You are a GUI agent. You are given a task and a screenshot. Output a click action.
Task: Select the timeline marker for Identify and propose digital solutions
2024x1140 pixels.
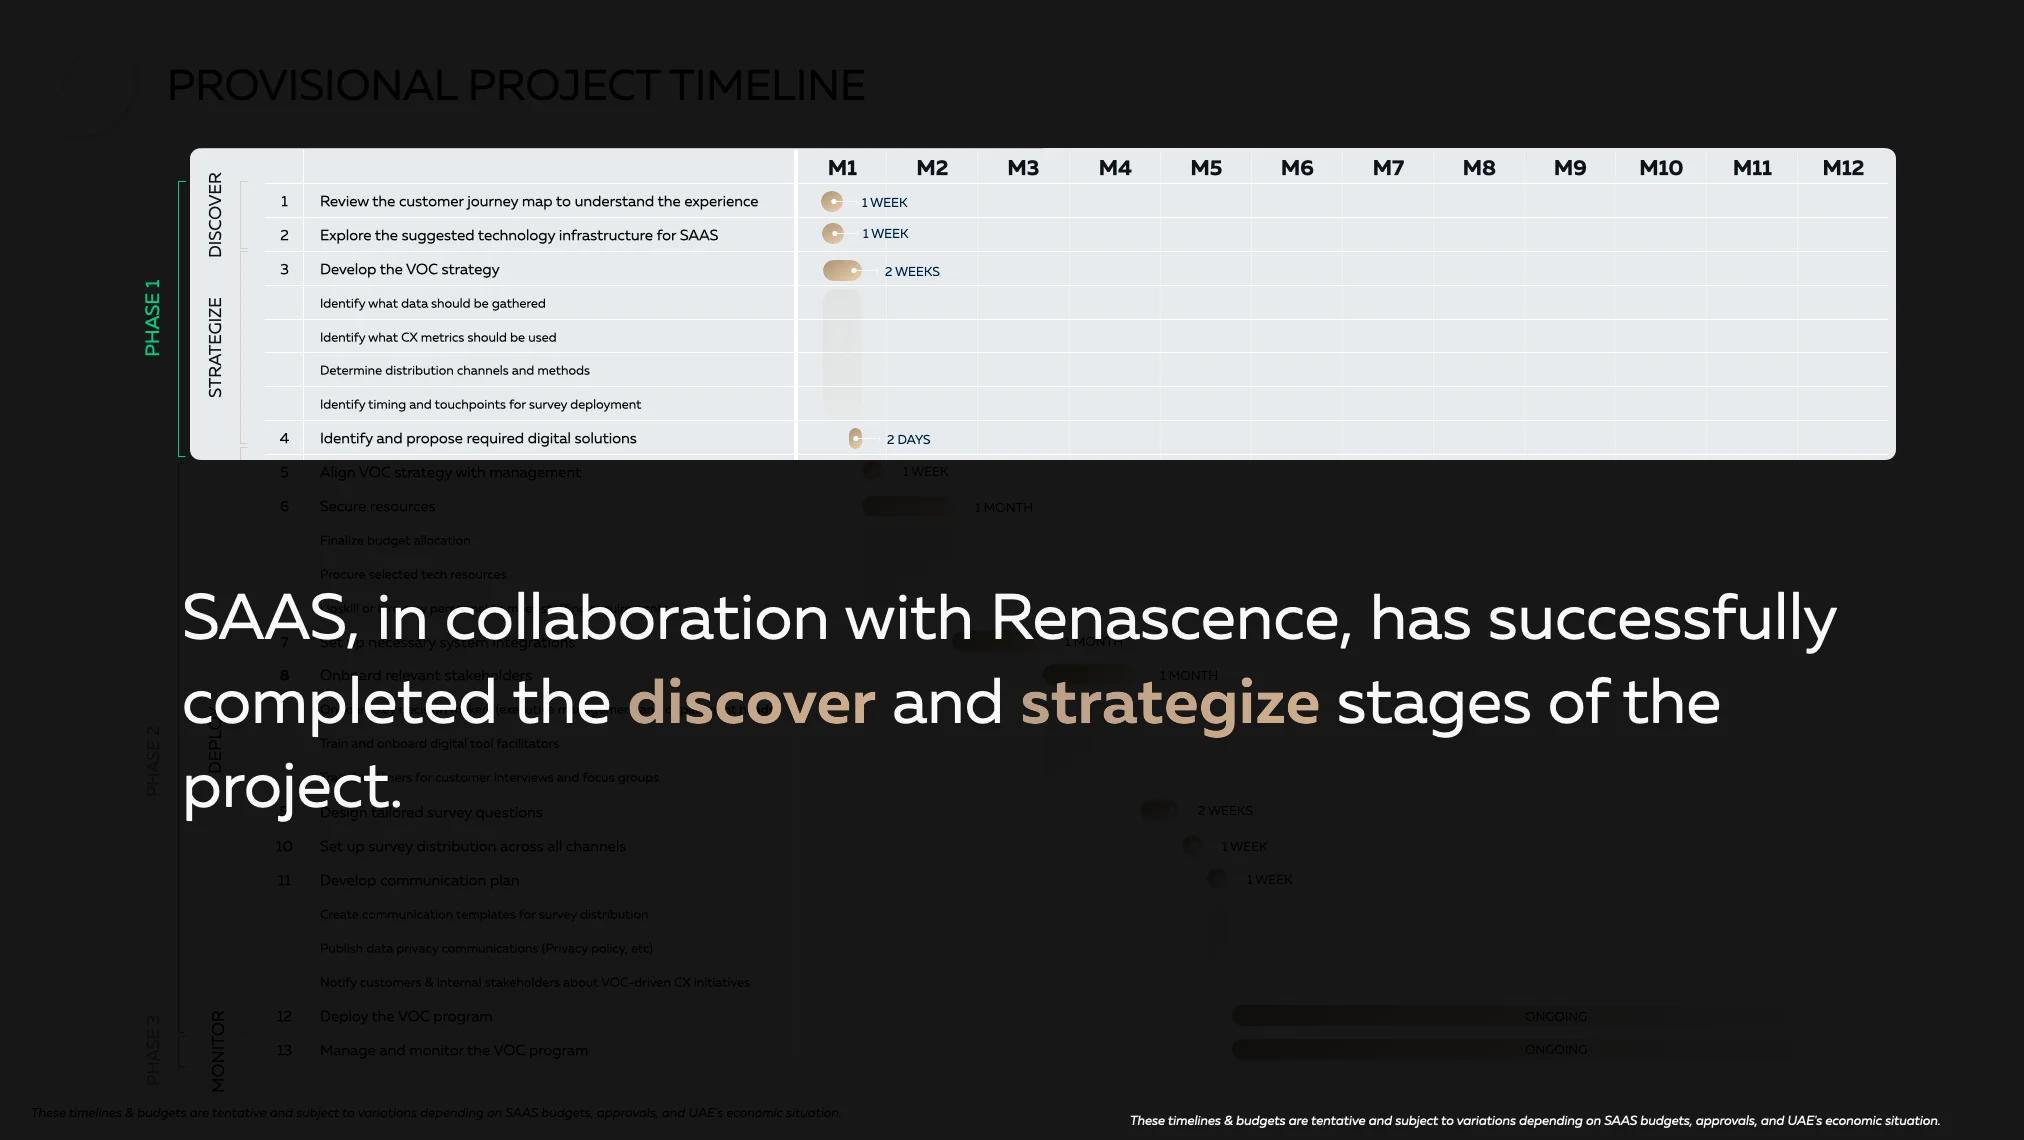[x=855, y=438]
